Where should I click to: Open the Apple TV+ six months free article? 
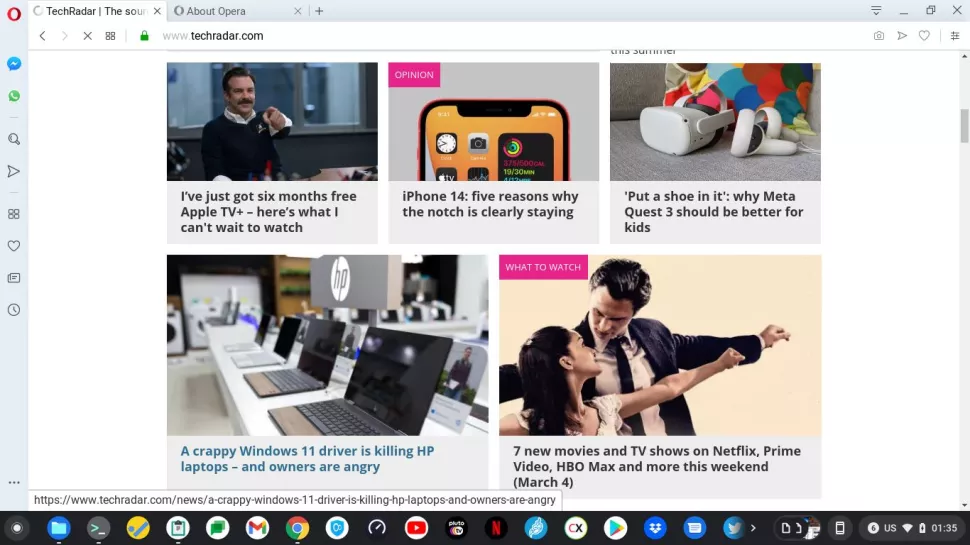point(268,212)
